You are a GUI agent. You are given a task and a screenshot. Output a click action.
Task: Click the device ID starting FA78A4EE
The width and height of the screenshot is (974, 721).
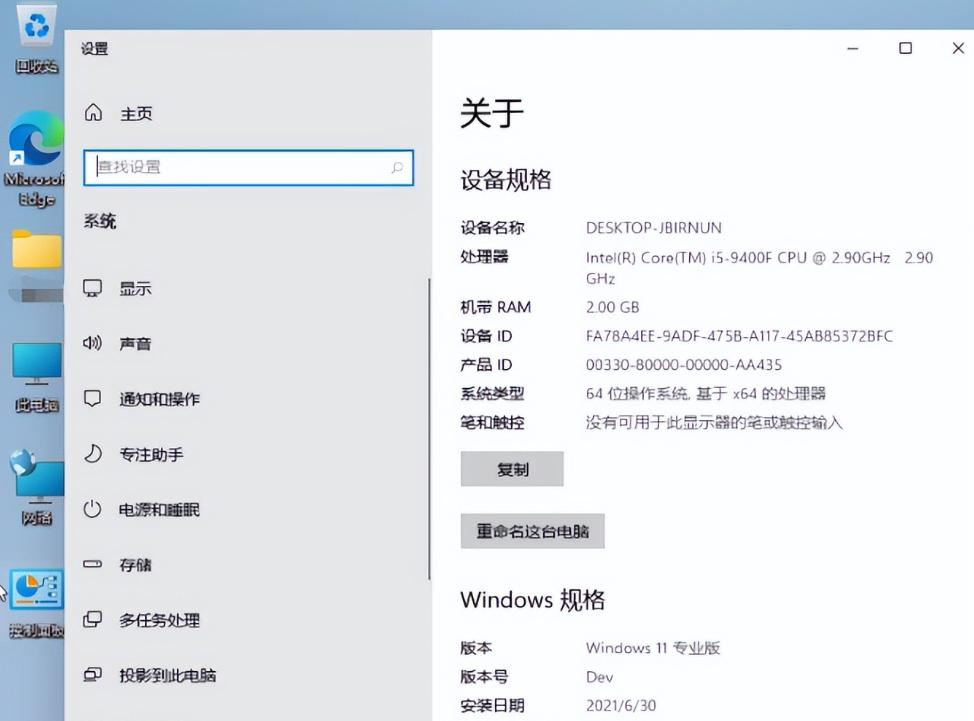click(x=739, y=336)
